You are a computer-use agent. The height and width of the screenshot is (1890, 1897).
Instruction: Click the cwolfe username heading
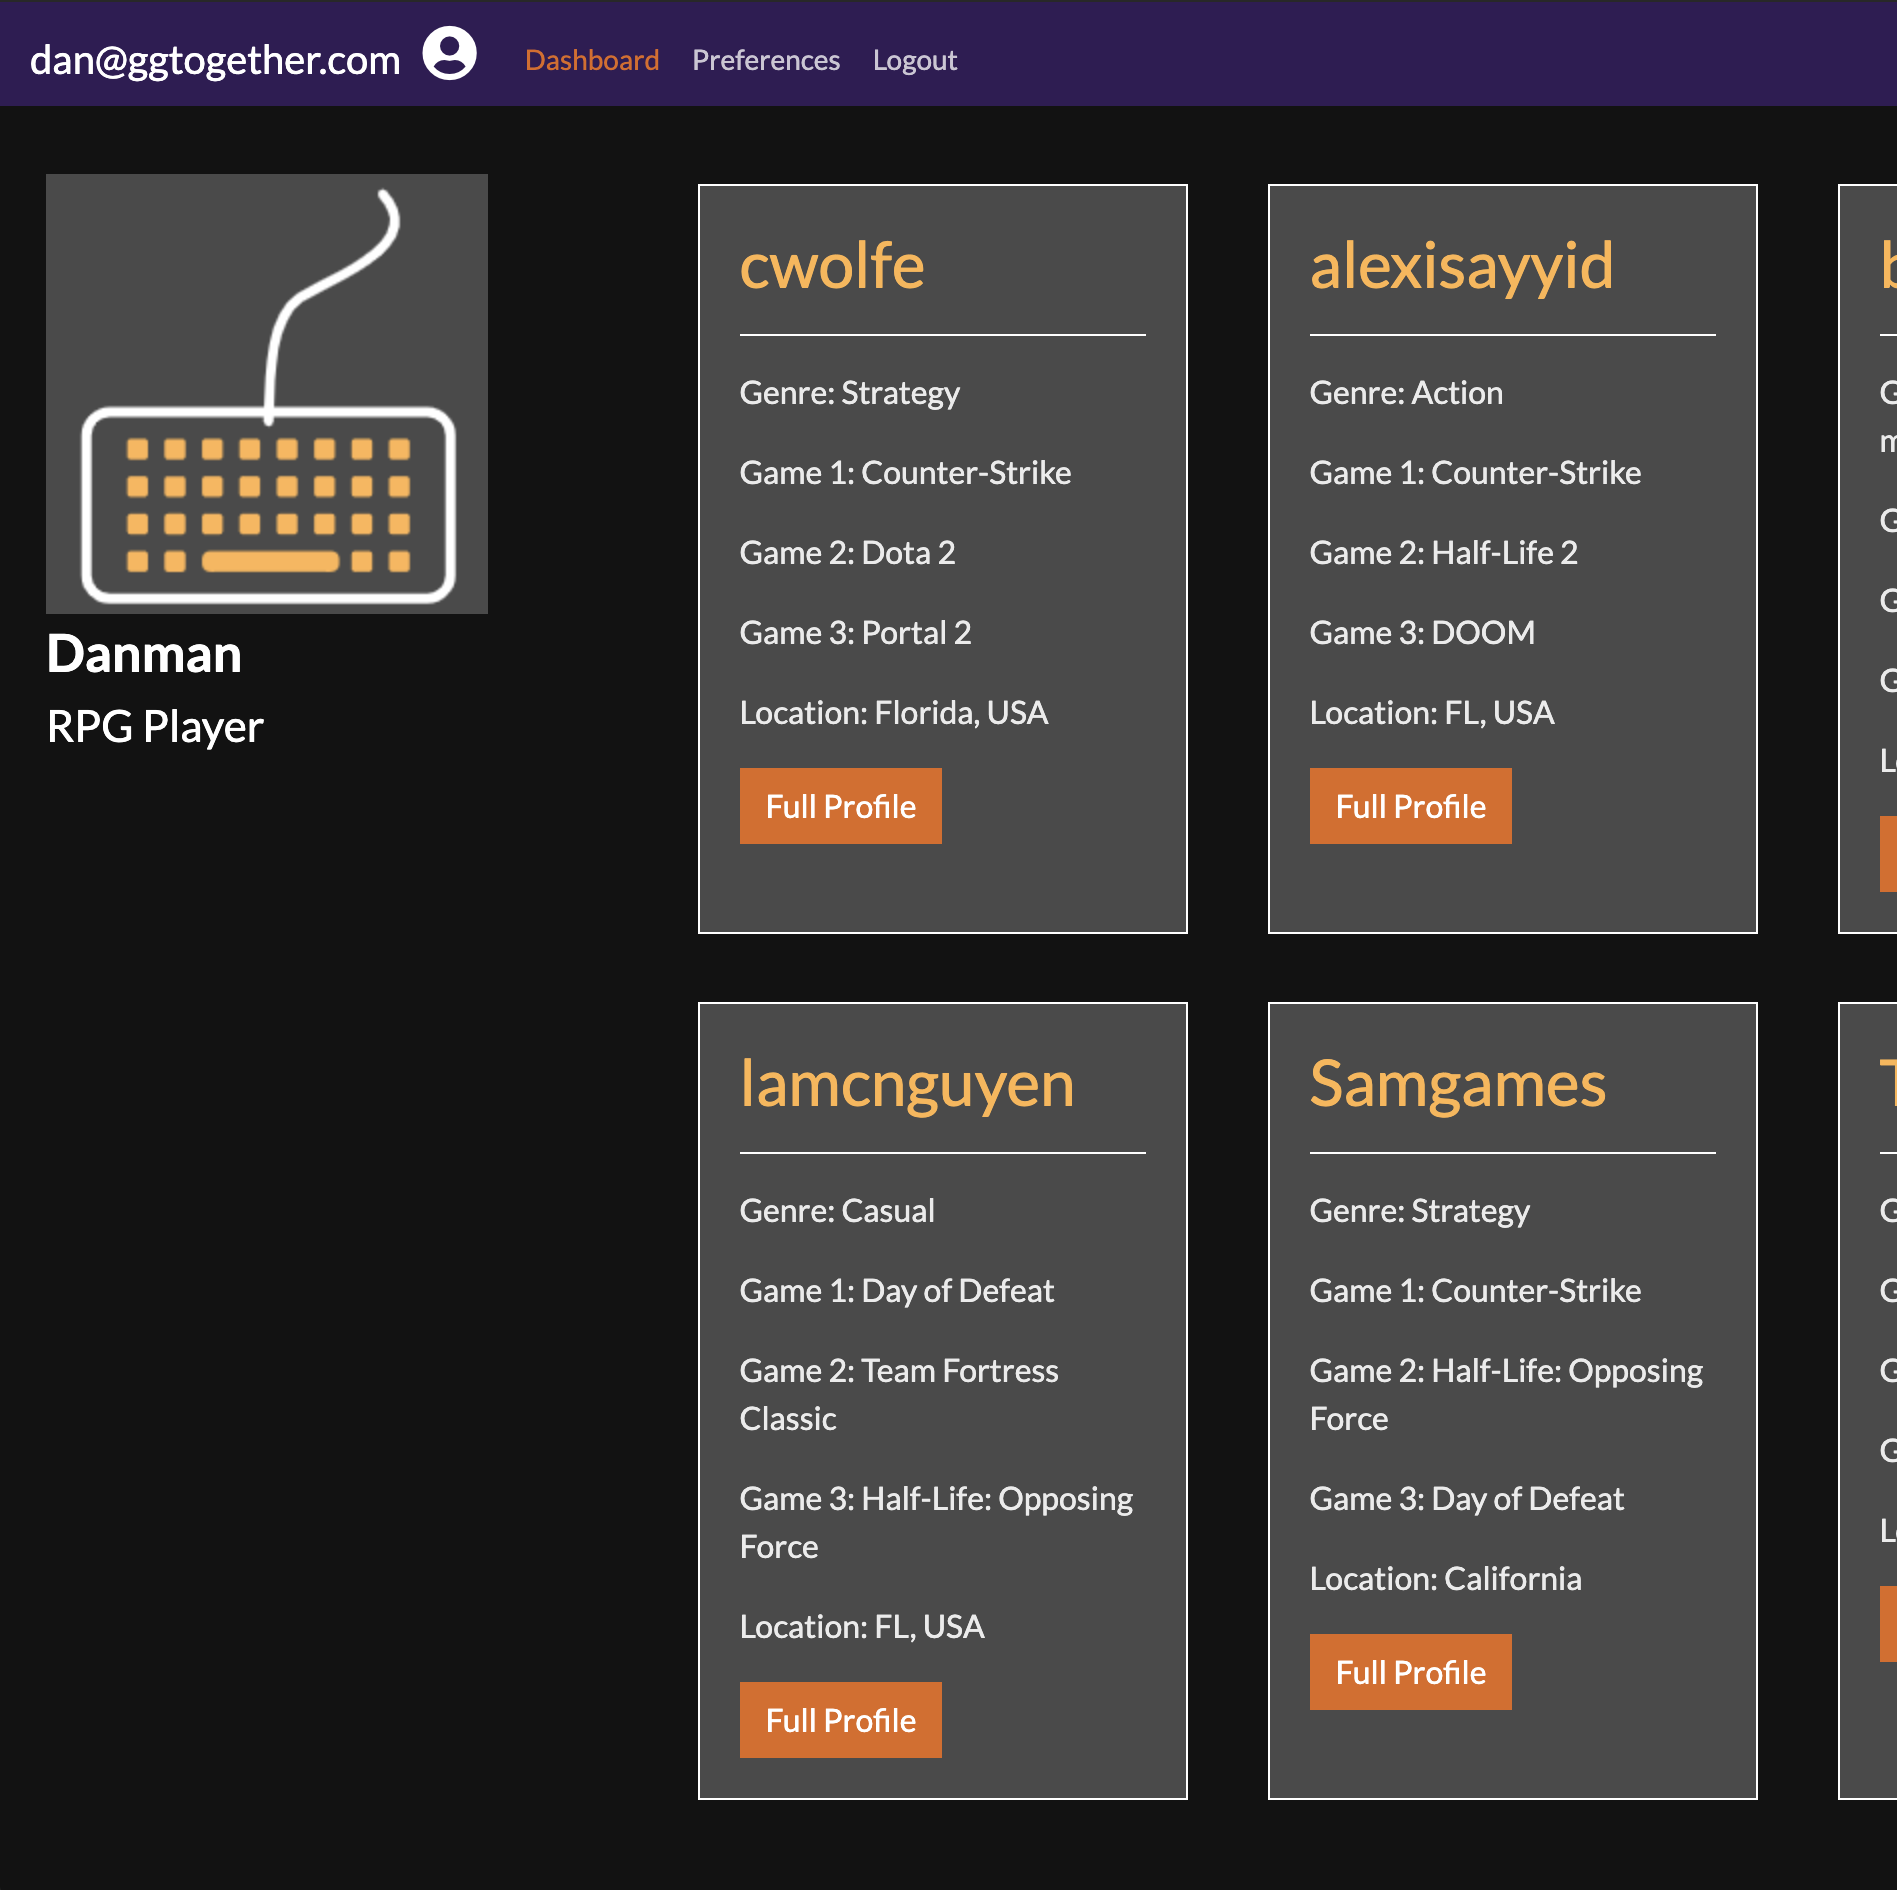[832, 267]
